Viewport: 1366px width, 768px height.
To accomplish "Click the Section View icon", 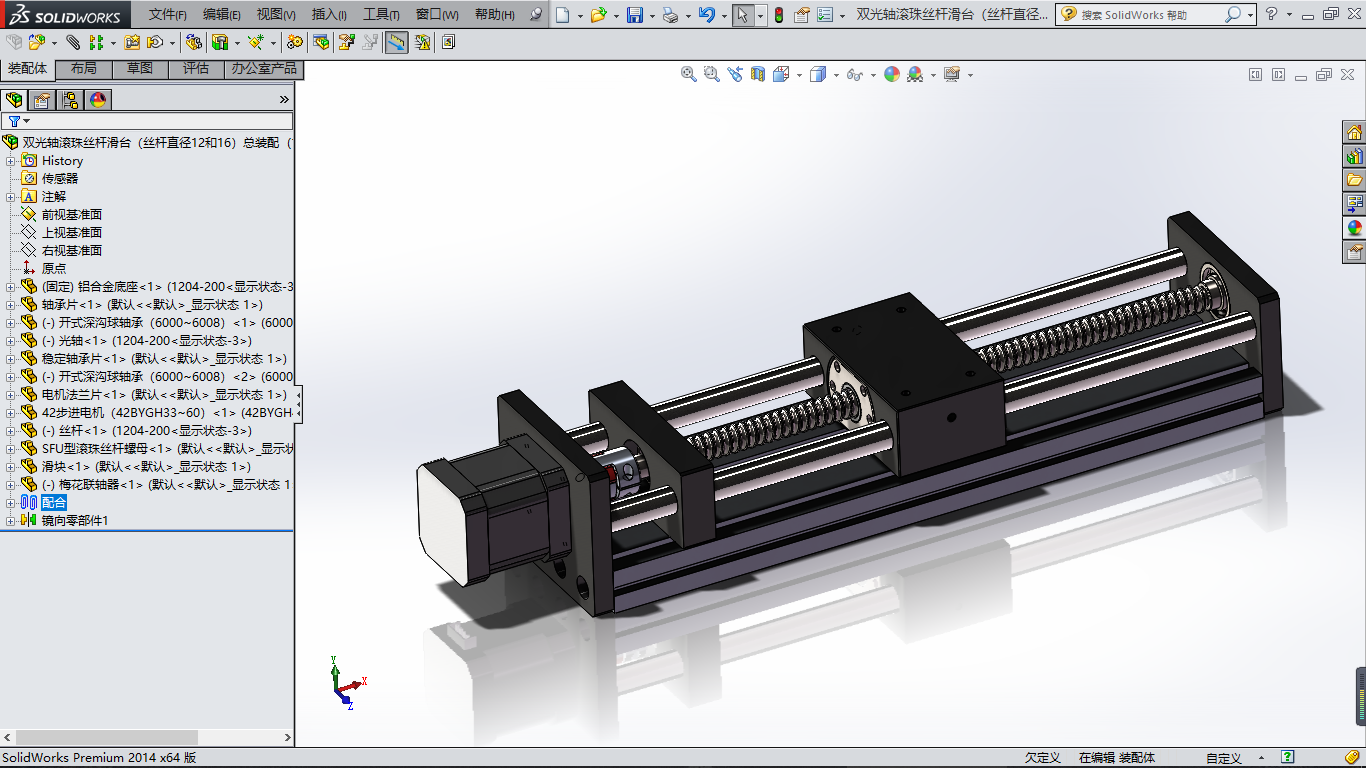I will pyautogui.click(x=758, y=74).
